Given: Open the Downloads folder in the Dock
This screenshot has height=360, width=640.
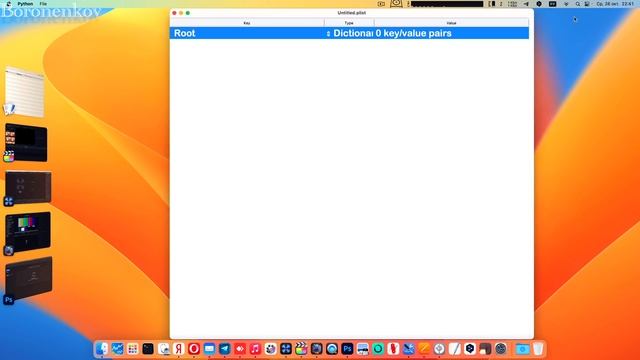Looking at the screenshot, I should pos(522,349).
